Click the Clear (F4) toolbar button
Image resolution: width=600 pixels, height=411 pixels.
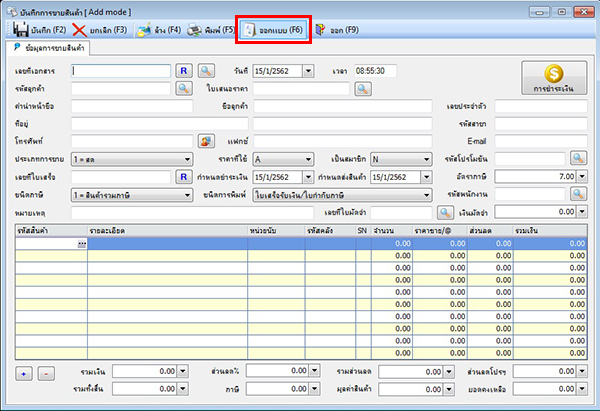[x=159, y=30]
